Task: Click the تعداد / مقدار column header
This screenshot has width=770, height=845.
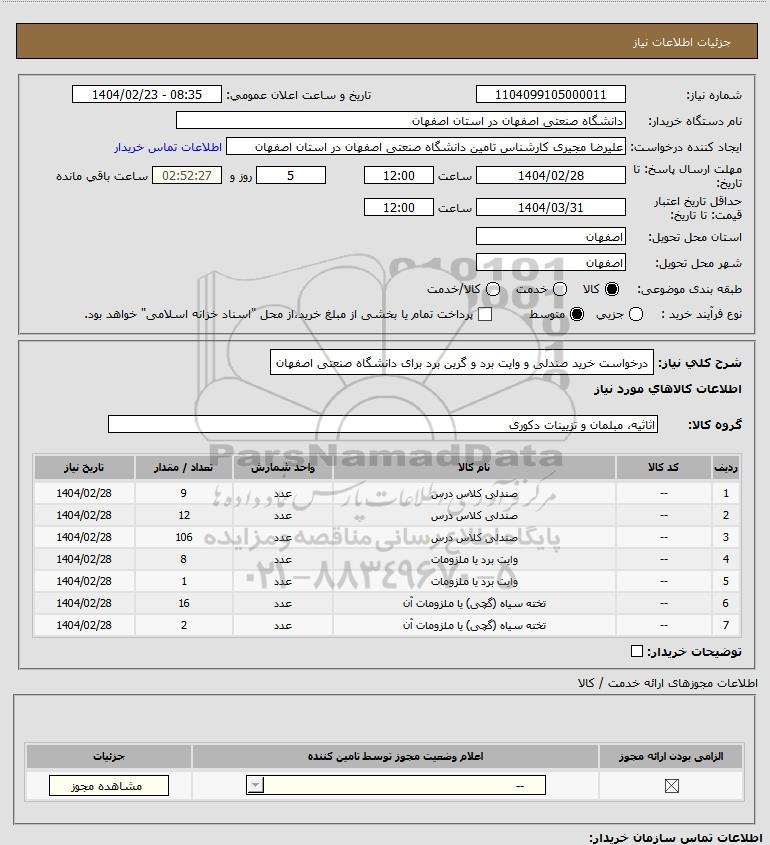Action: click(183, 467)
